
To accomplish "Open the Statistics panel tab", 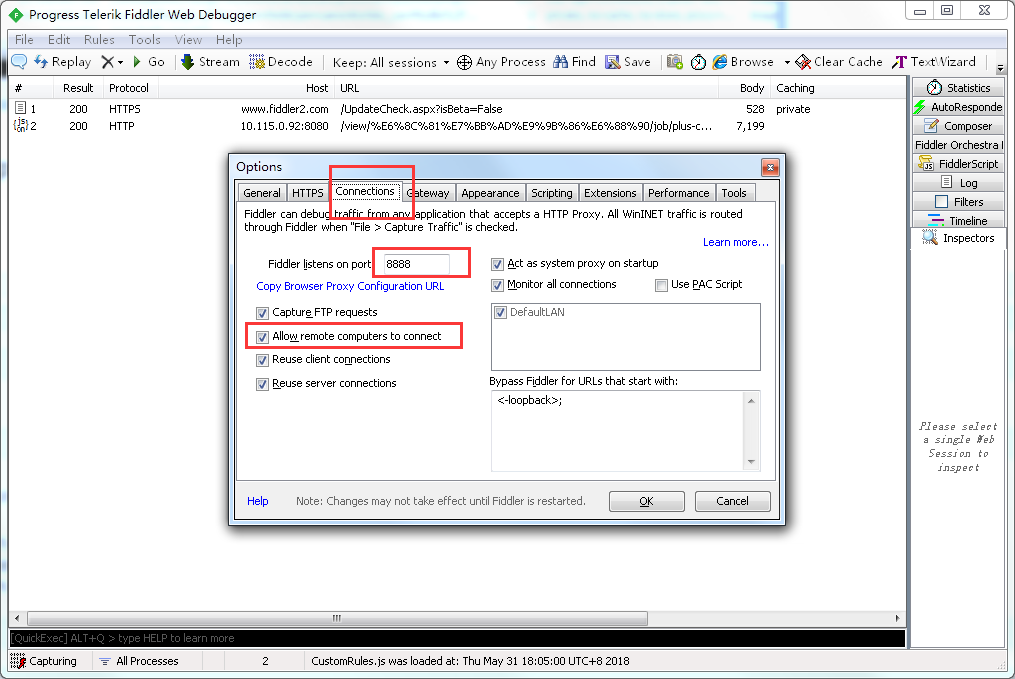I will pyautogui.click(x=959, y=87).
